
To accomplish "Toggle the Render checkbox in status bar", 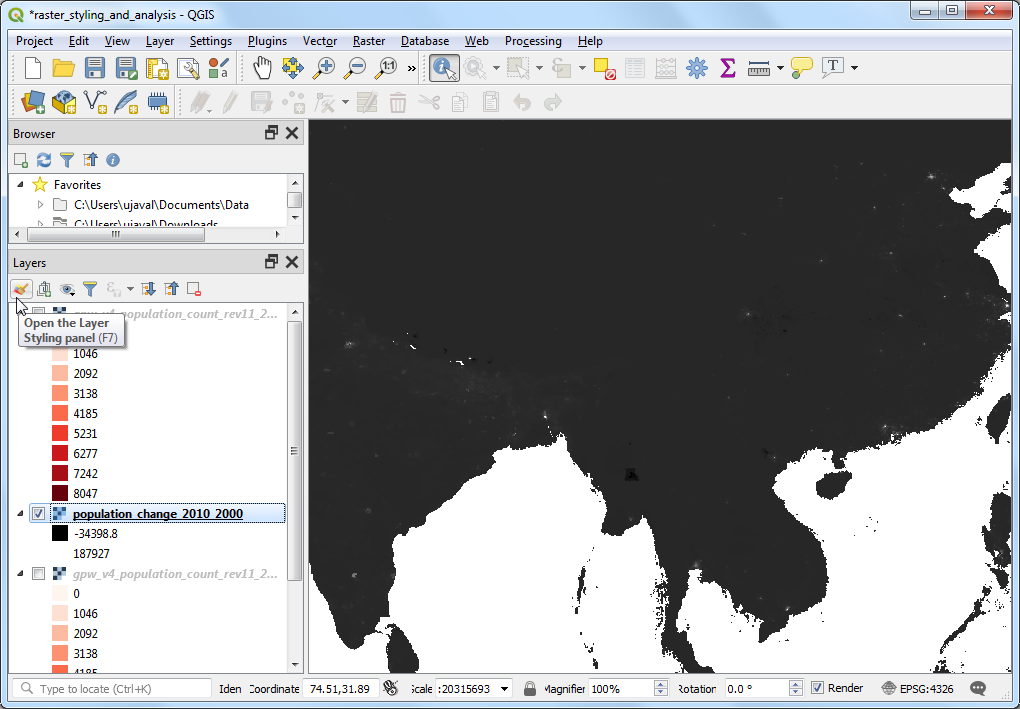I will click(x=818, y=689).
